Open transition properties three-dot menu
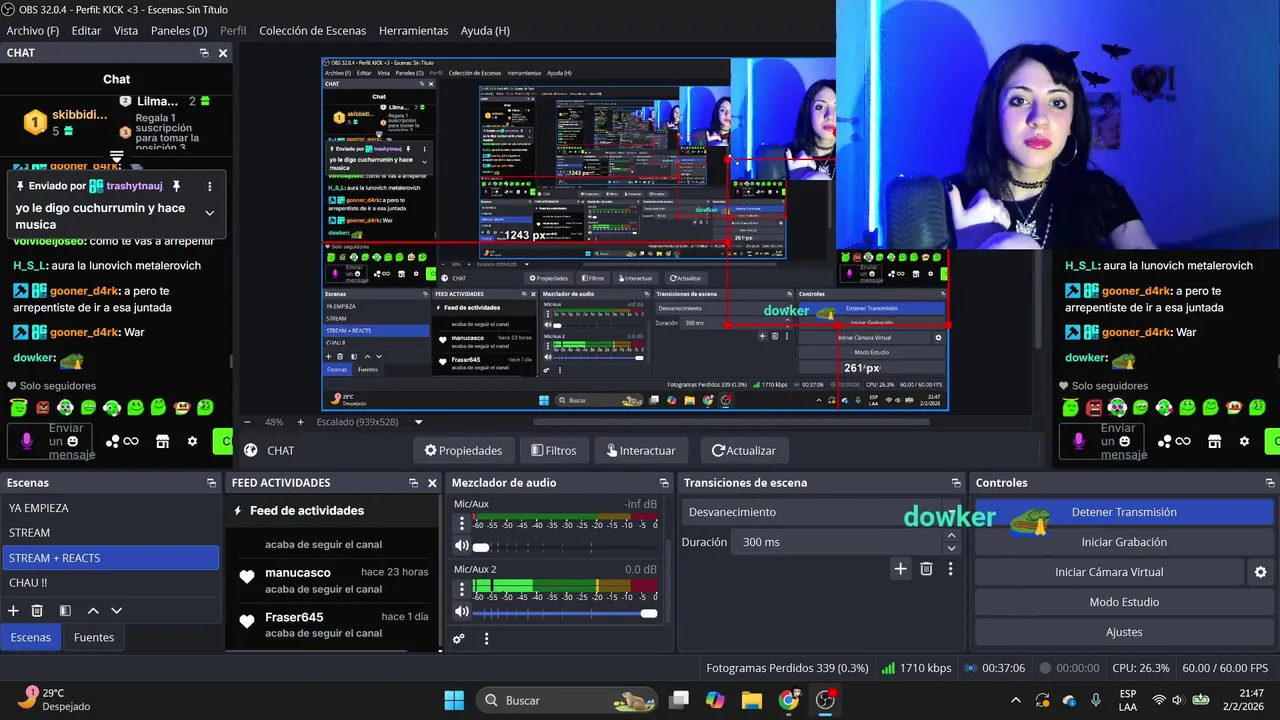This screenshot has height=720, width=1280. coord(950,568)
